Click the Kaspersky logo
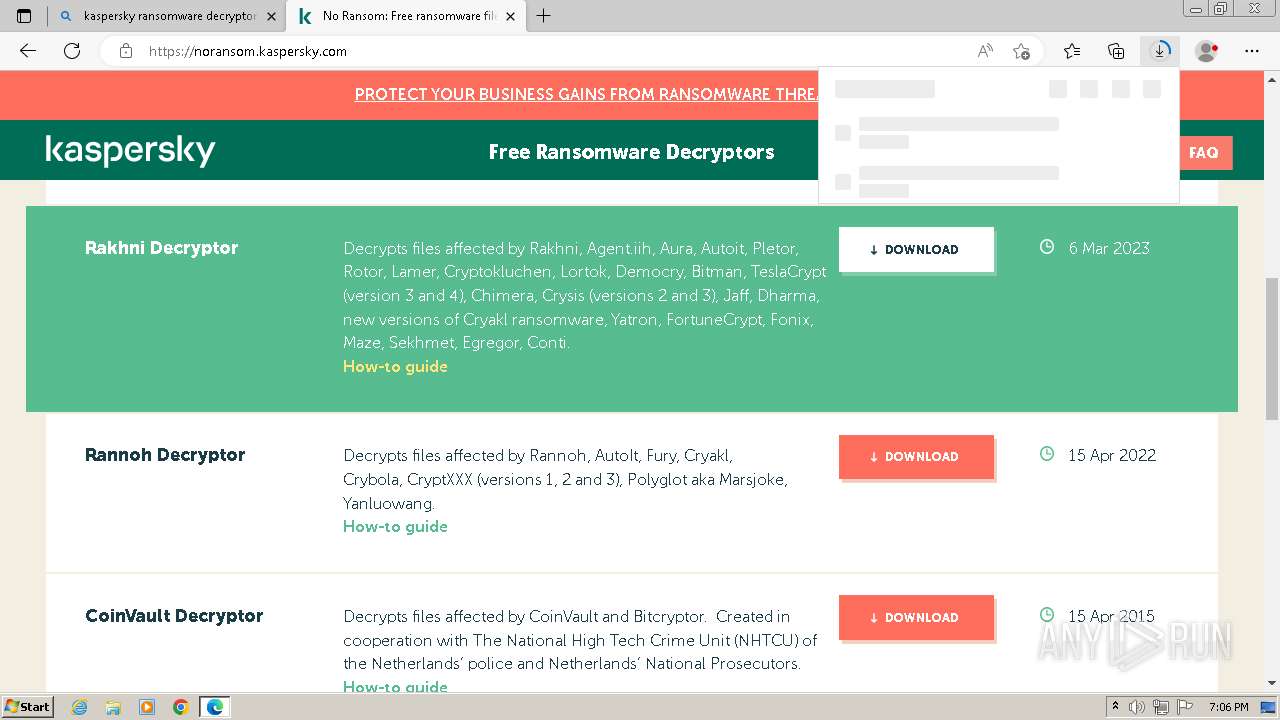This screenshot has width=1280, height=720. (130, 151)
